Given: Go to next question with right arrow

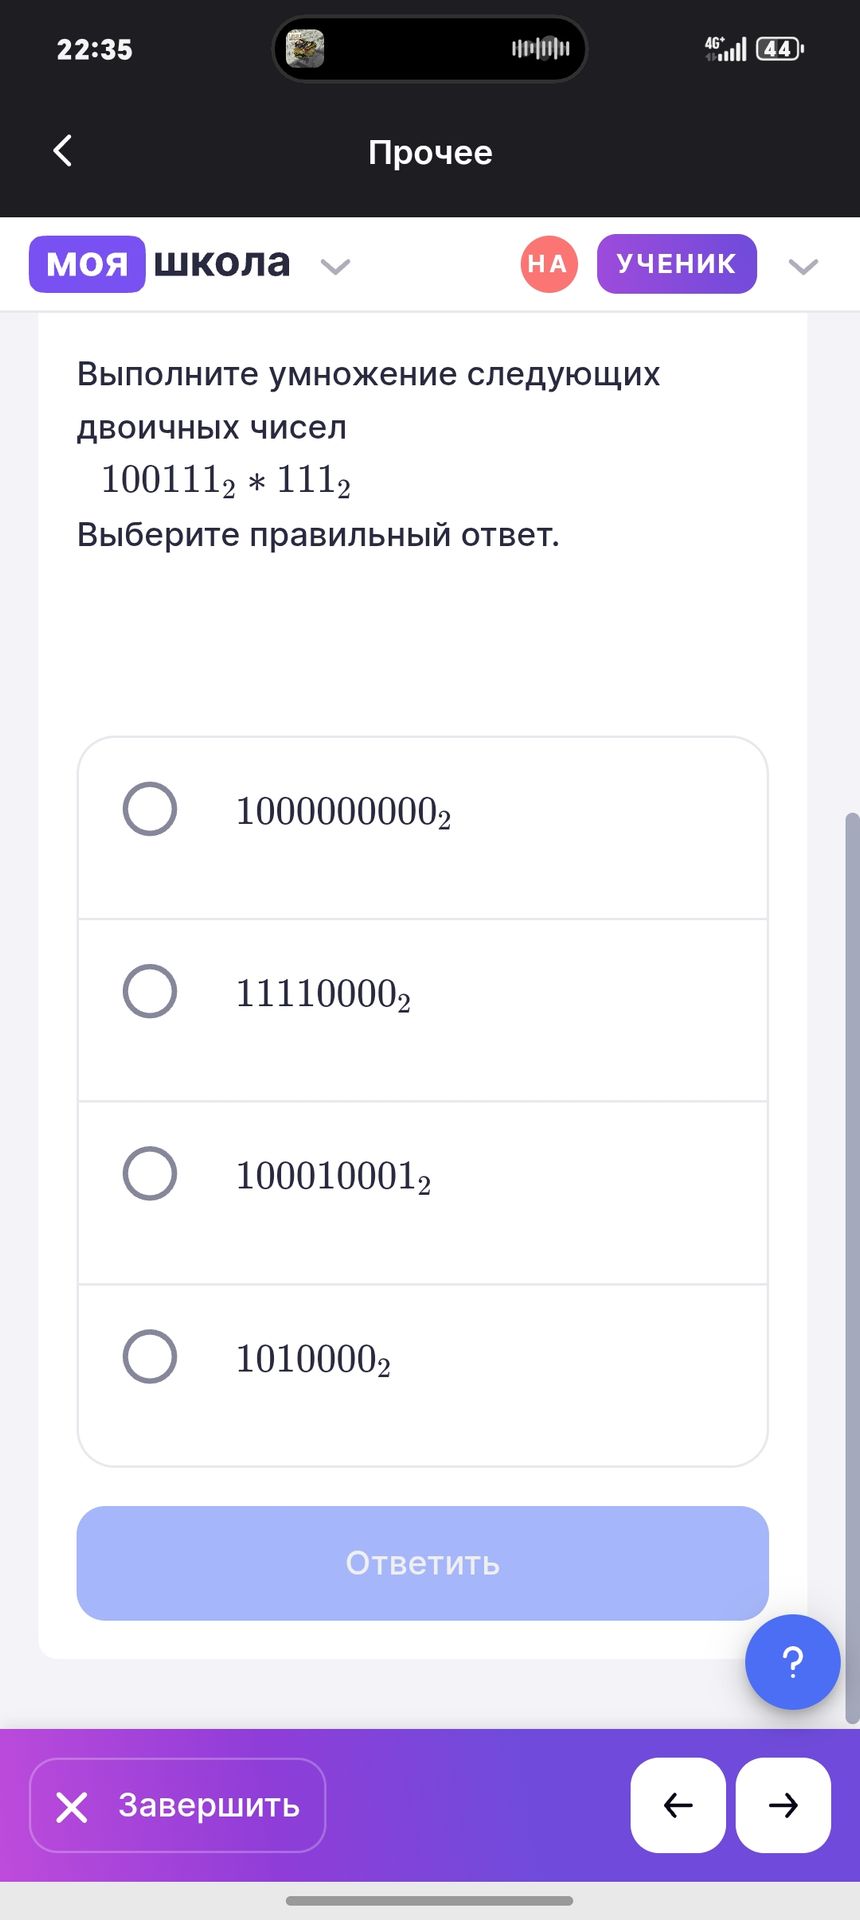Looking at the screenshot, I should coord(783,1805).
